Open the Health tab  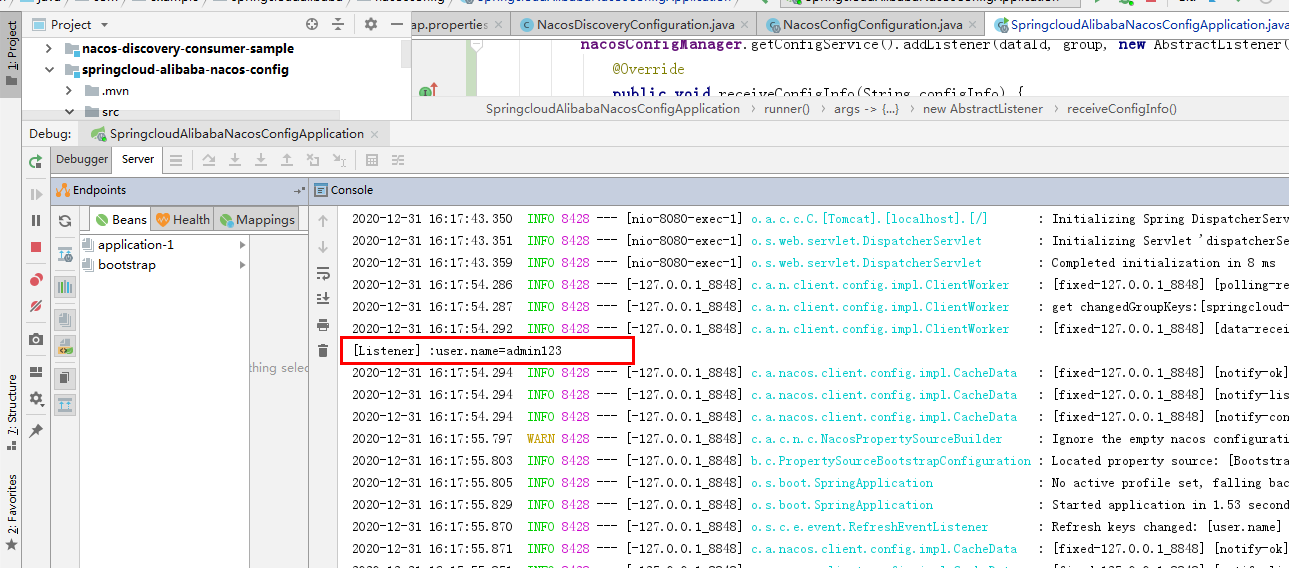182,220
